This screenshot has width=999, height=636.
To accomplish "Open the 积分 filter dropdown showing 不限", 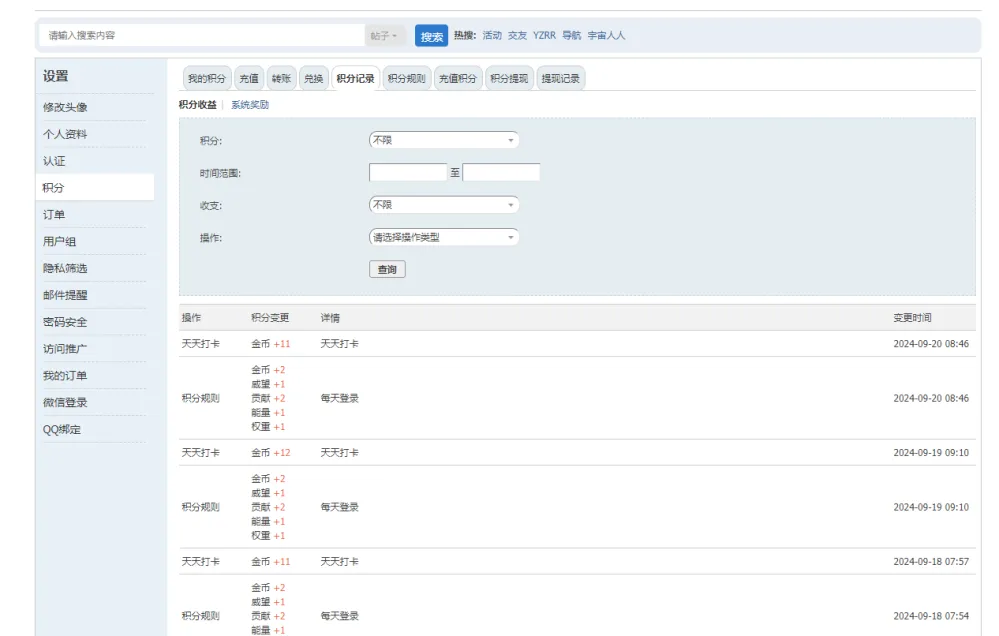I will tap(443, 140).
